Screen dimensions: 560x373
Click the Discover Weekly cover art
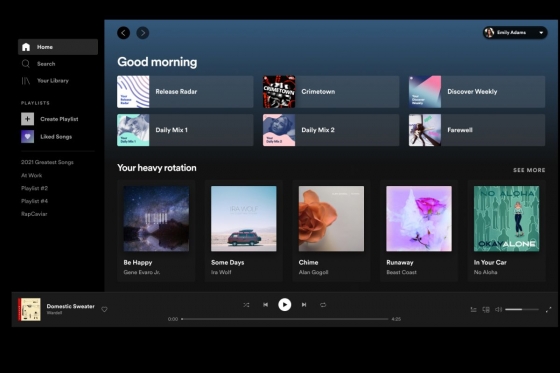click(425, 92)
